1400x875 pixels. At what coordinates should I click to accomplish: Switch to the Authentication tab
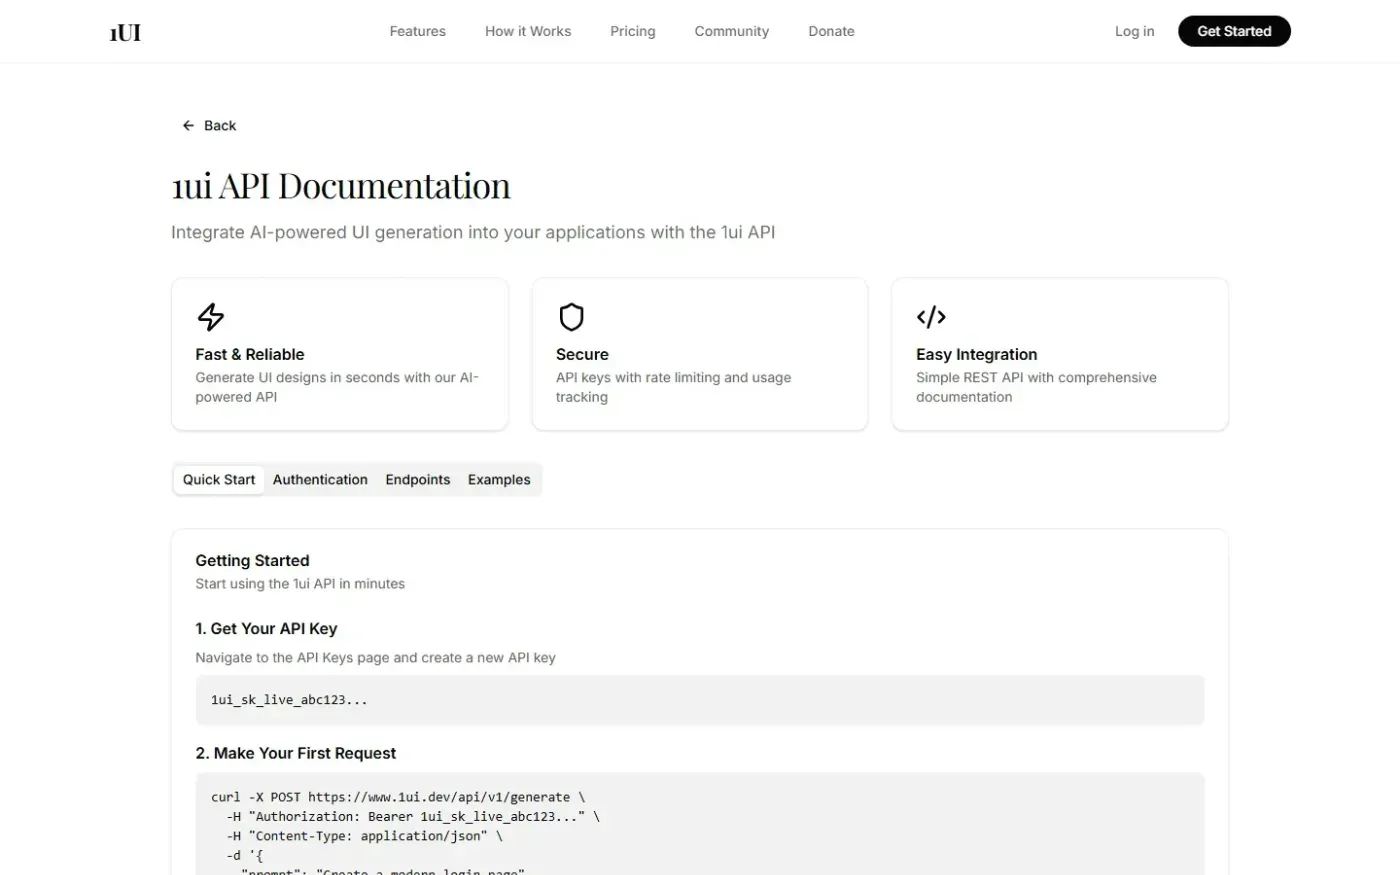[320, 480]
